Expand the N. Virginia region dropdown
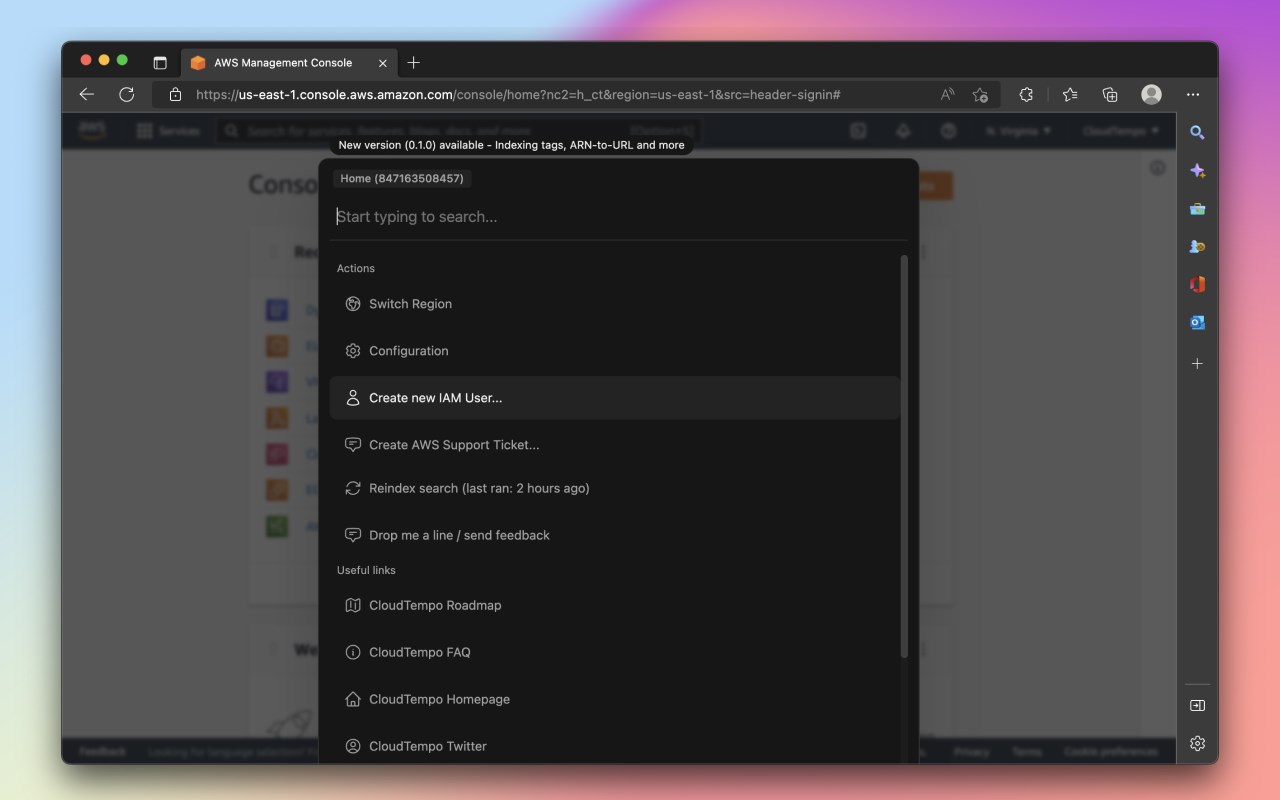This screenshot has width=1280, height=800. [x=1018, y=131]
